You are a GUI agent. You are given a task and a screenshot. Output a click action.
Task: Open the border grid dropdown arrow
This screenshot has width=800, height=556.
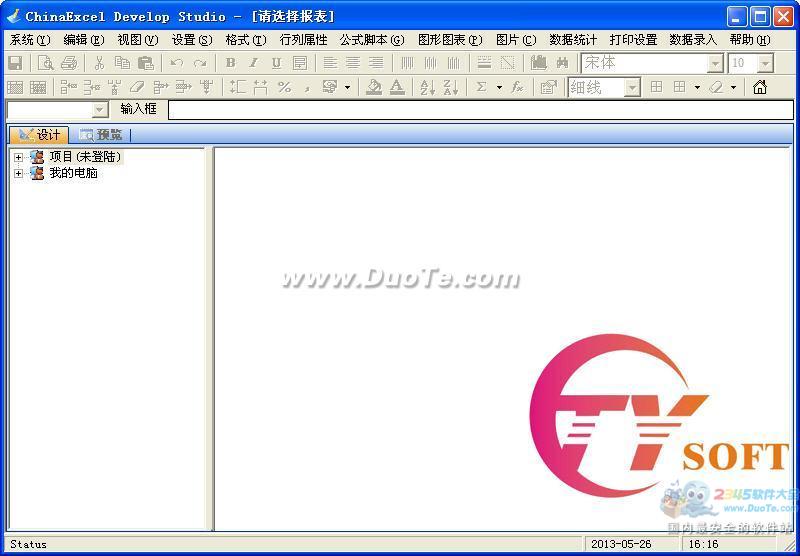(x=697, y=88)
